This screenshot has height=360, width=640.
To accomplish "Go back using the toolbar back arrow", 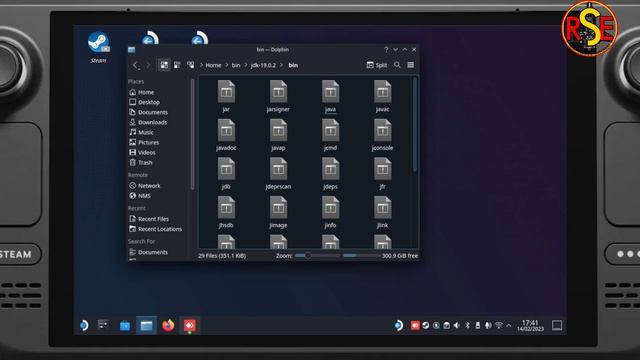I will tap(136, 65).
